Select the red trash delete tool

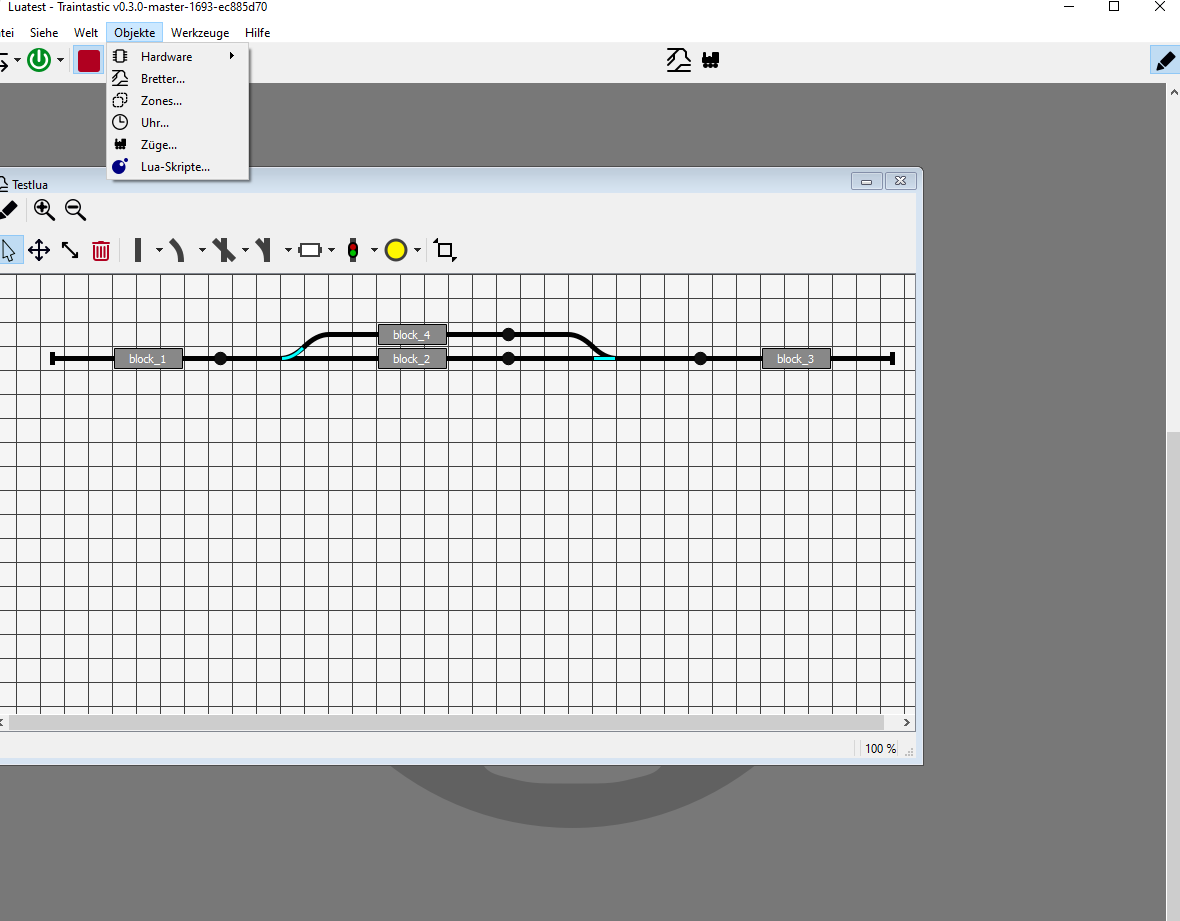coord(101,250)
